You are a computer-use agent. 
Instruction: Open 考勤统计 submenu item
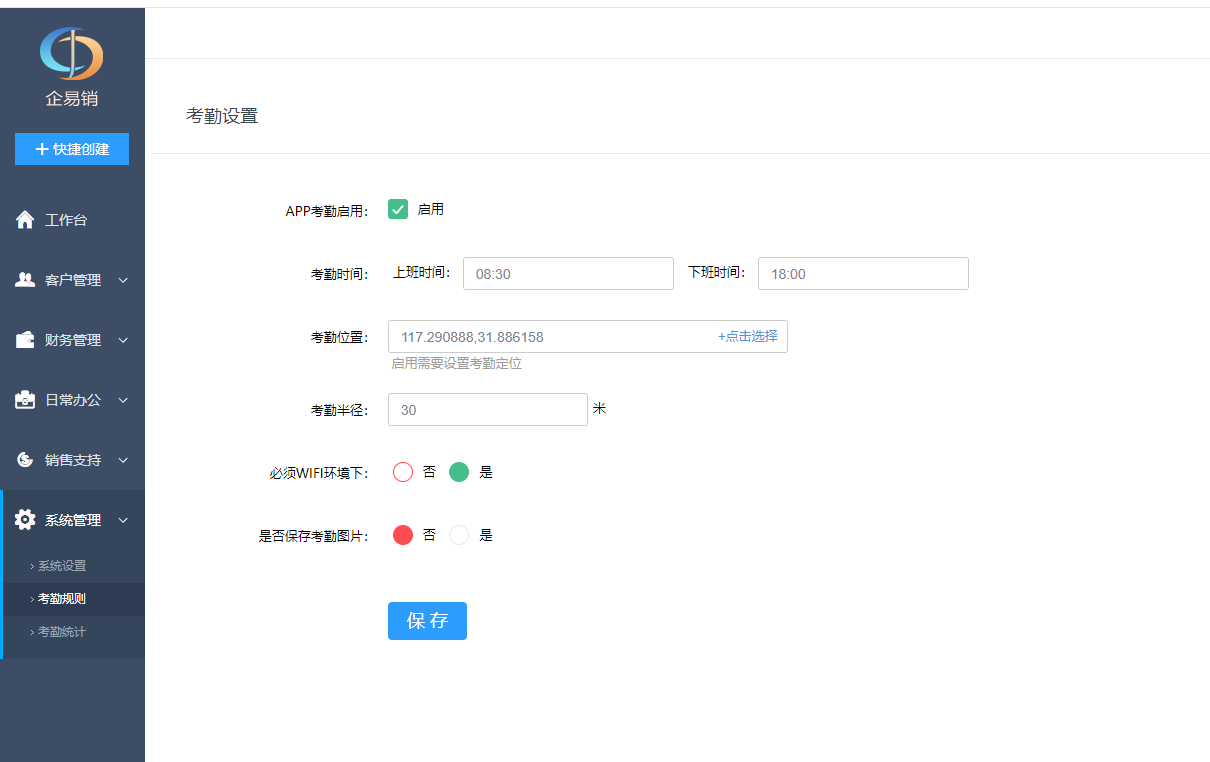coord(62,632)
